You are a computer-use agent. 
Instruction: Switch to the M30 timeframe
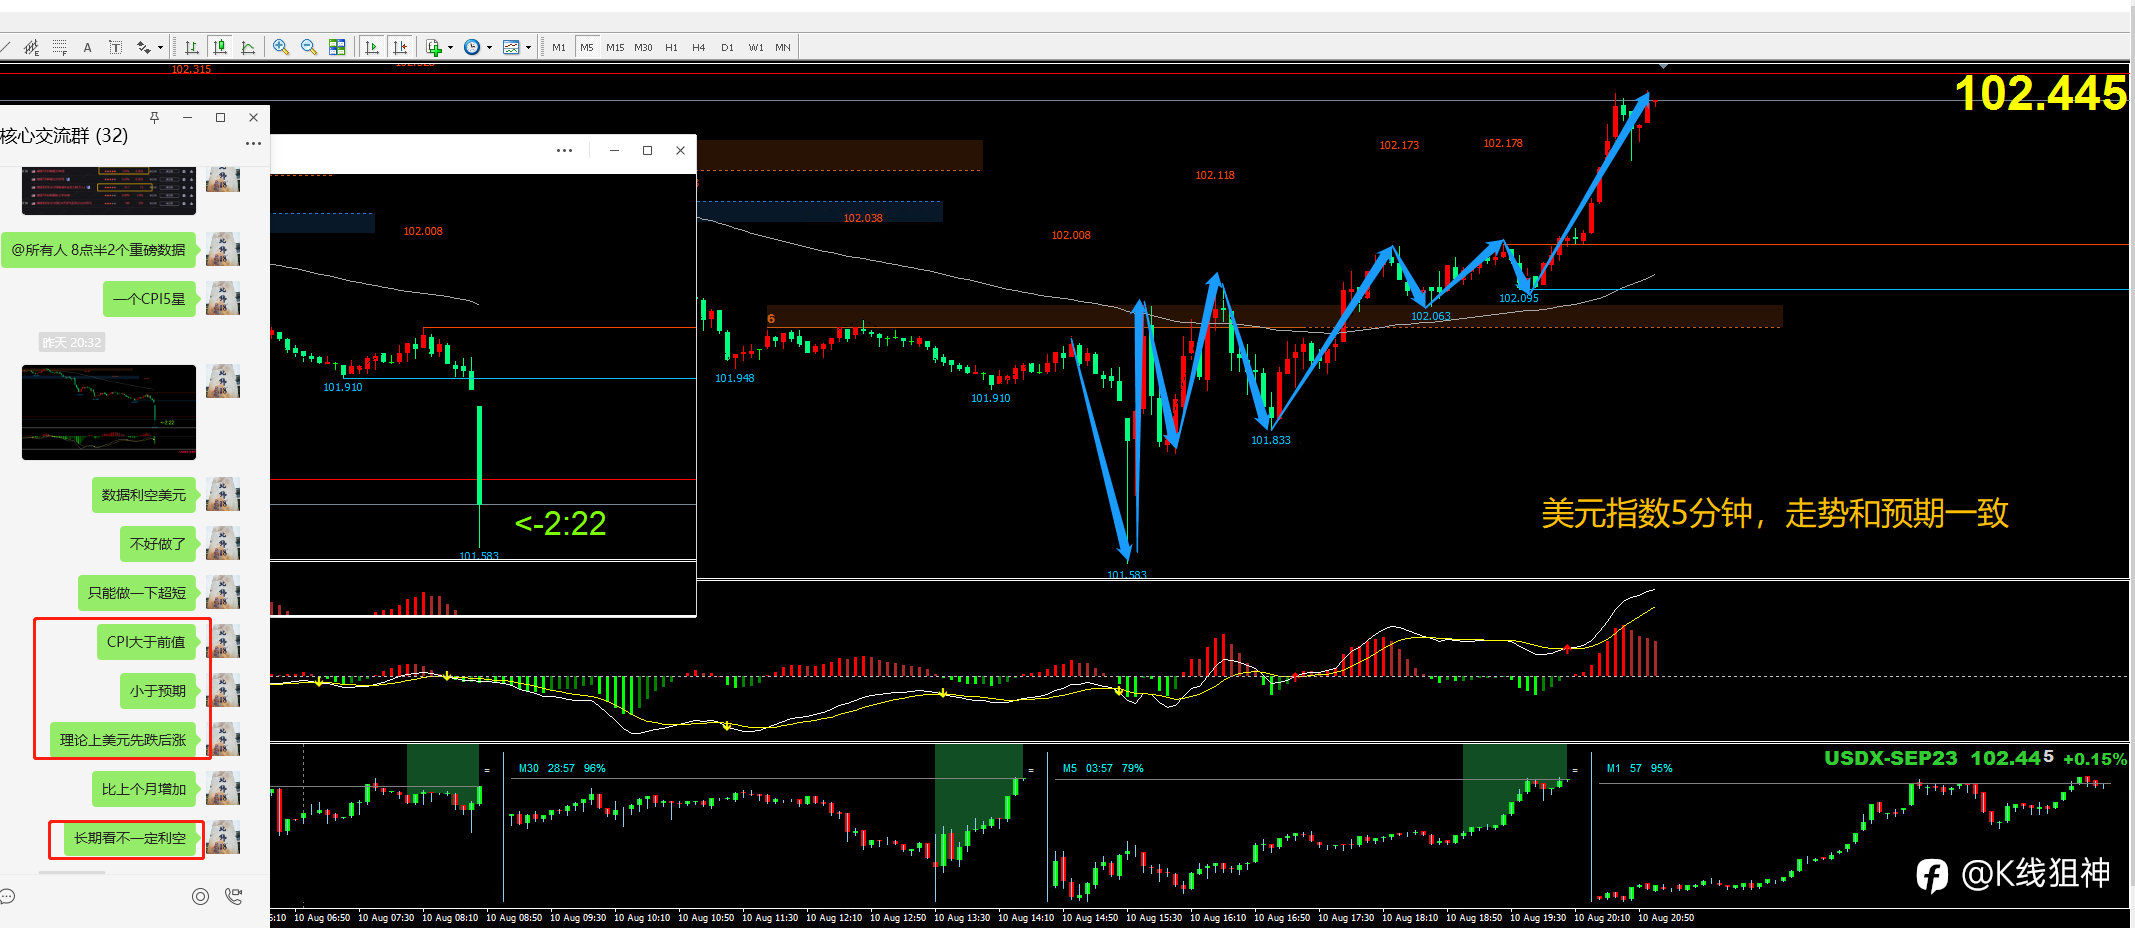643,47
